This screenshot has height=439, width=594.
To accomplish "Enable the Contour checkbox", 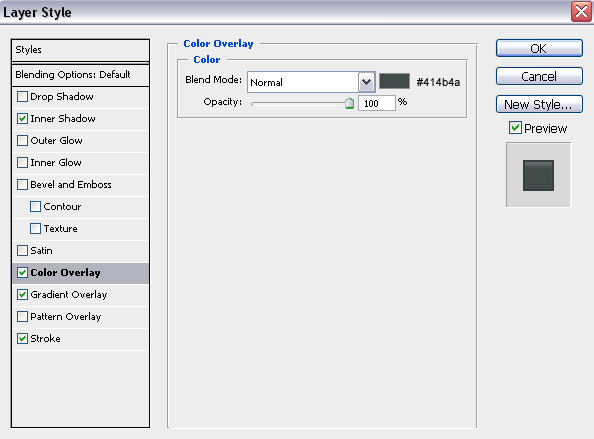I will (x=35, y=206).
